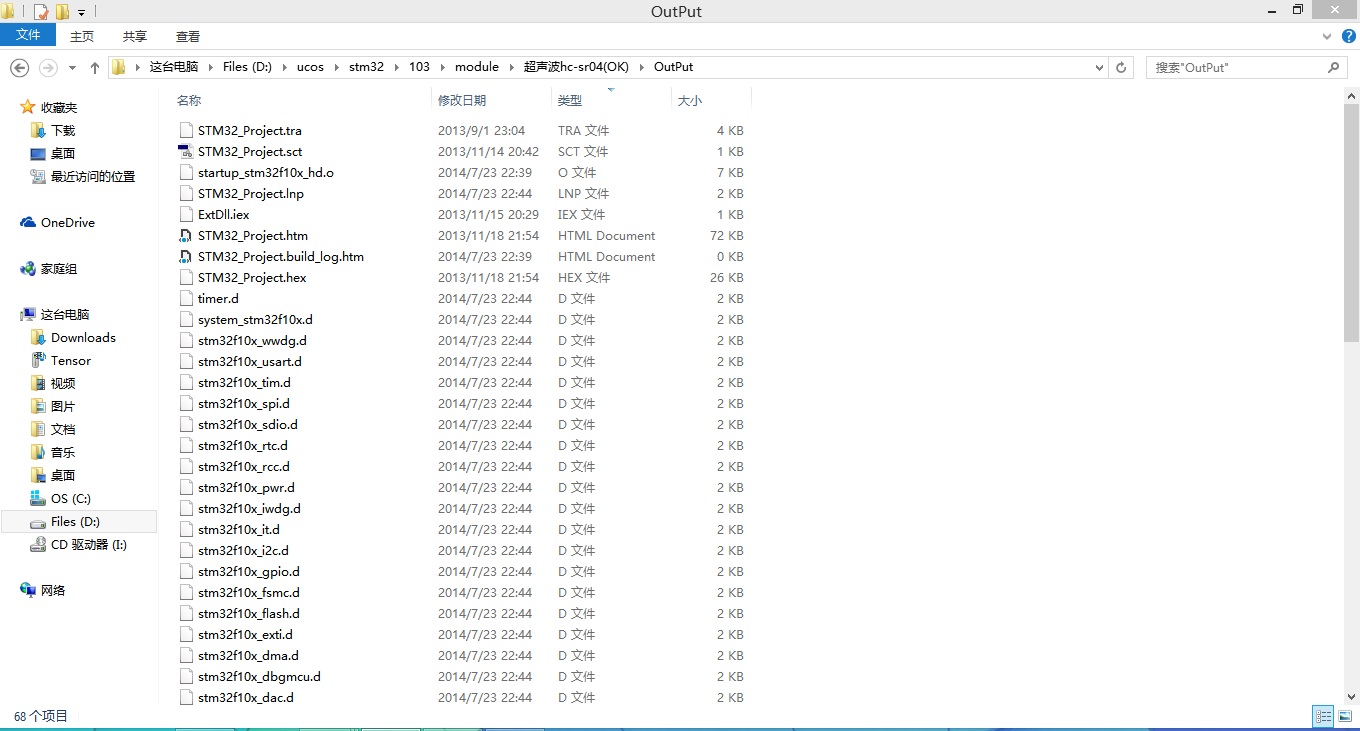Image resolution: width=1360 pixels, height=731 pixels.
Task: Select 收藏夹 star icon in navigation pane
Action: tap(28, 107)
